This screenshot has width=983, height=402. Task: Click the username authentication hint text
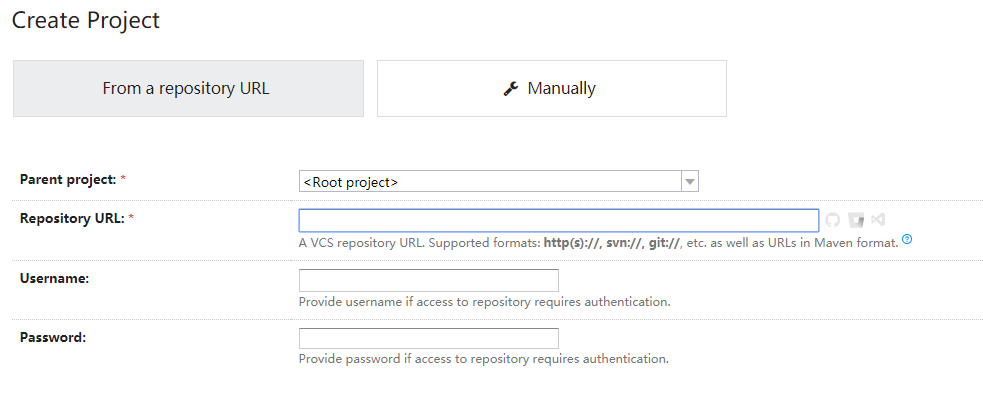(x=484, y=301)
